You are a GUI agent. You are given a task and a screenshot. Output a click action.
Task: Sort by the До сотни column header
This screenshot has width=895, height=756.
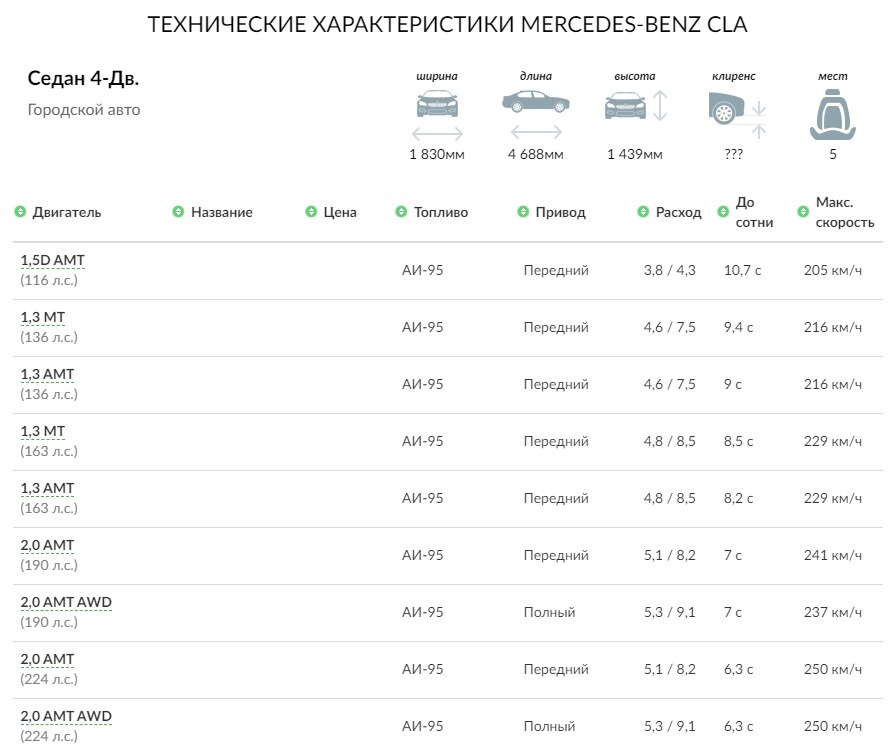coord(754,212)
